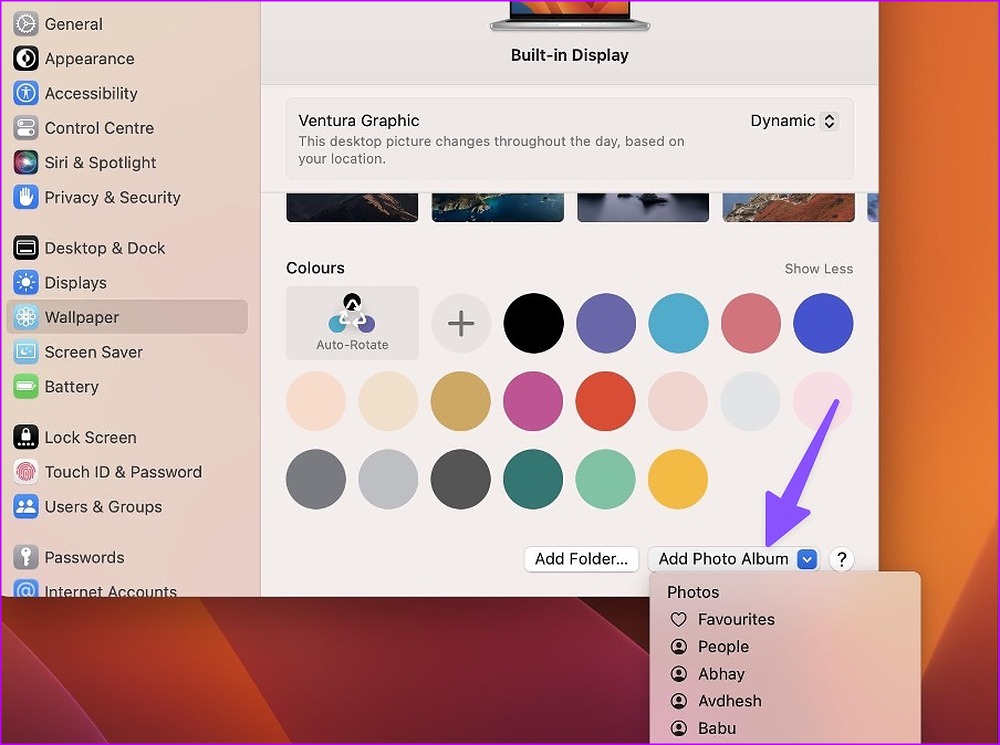Click the Add Folder button
The width and height of the screenshot is (1000, 745).
[581, 559]
